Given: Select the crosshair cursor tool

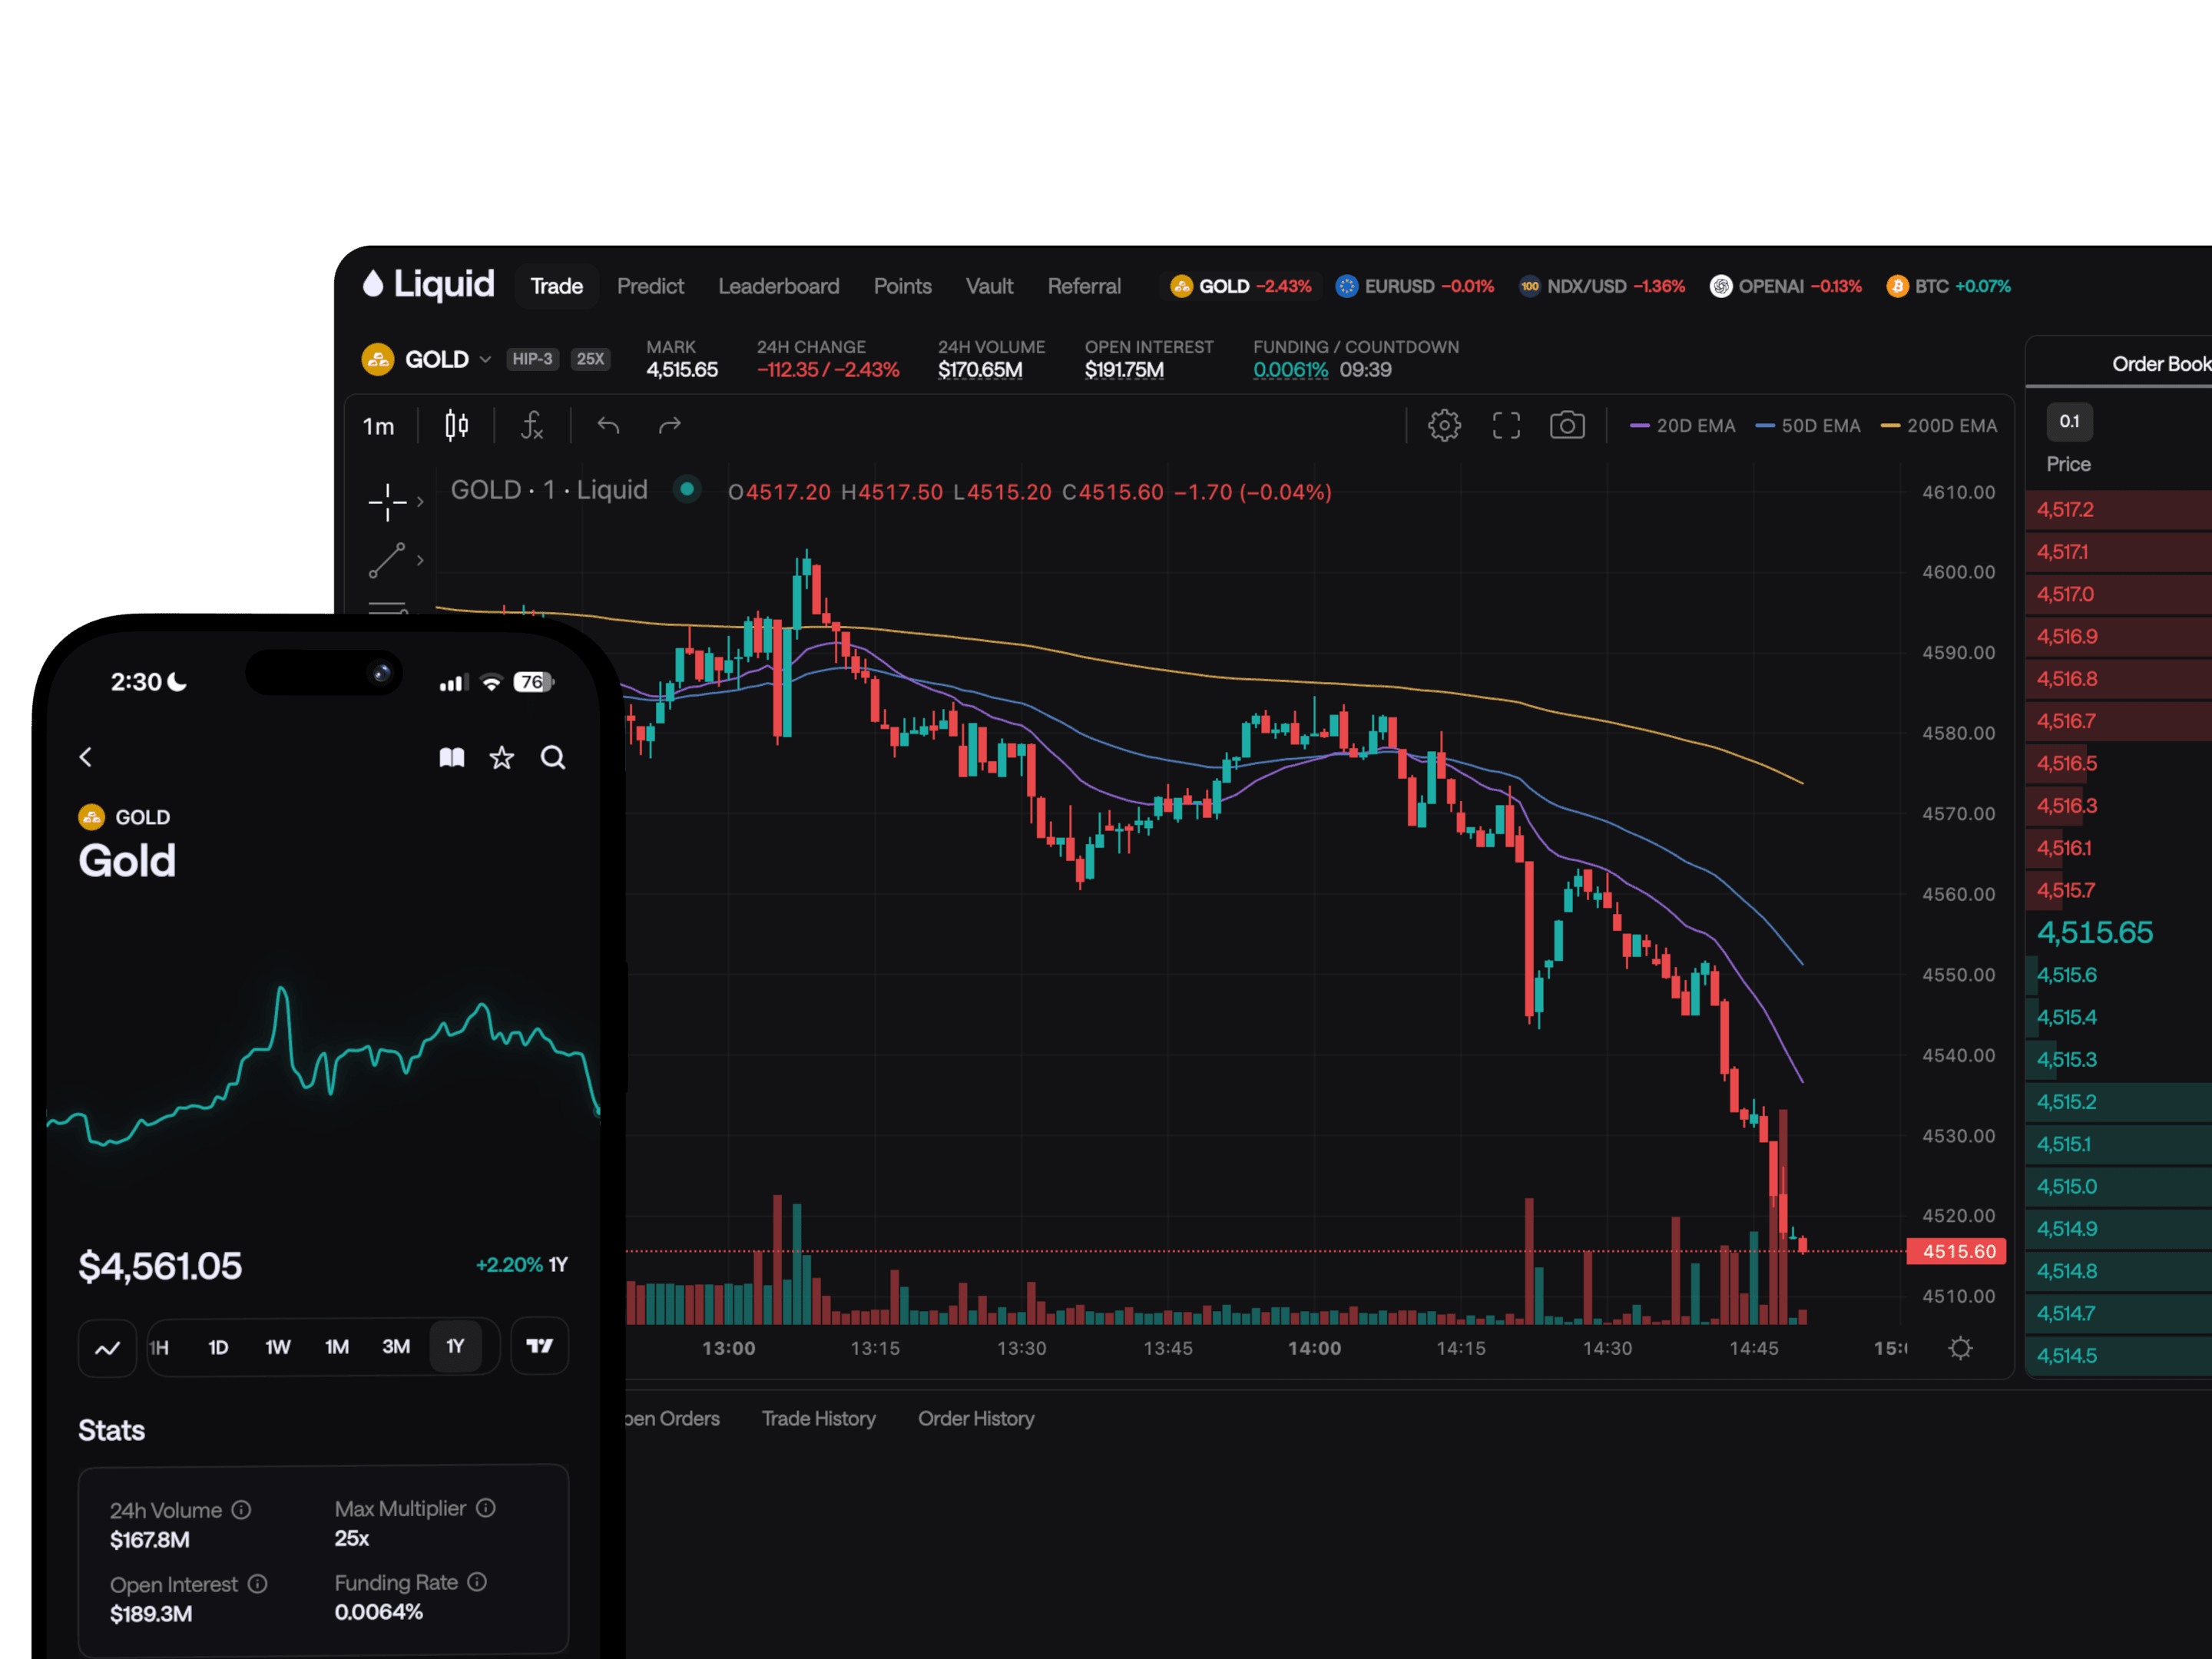Looking at the screenshot, I should [x=387, y=502].
